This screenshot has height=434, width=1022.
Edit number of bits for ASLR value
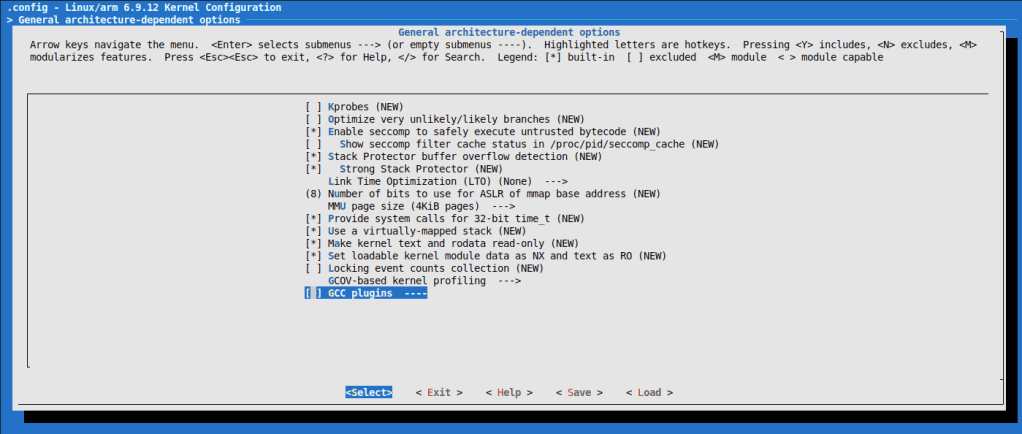click(x=313, y=194)
